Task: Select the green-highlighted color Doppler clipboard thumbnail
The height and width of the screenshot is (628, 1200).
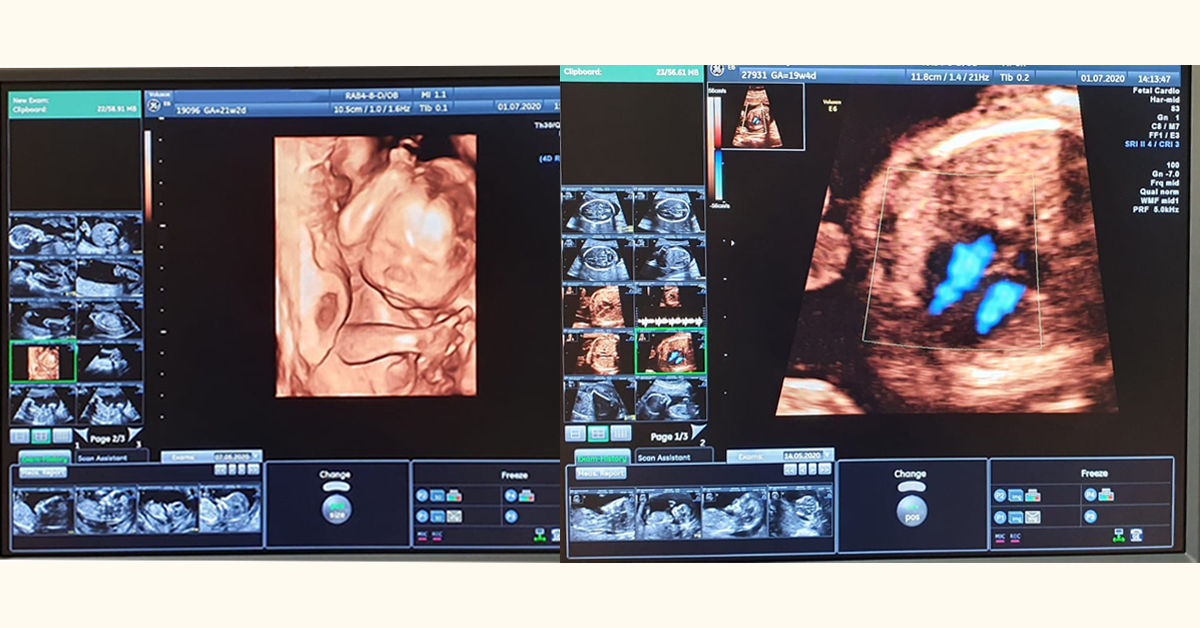Action: point(671,352)
